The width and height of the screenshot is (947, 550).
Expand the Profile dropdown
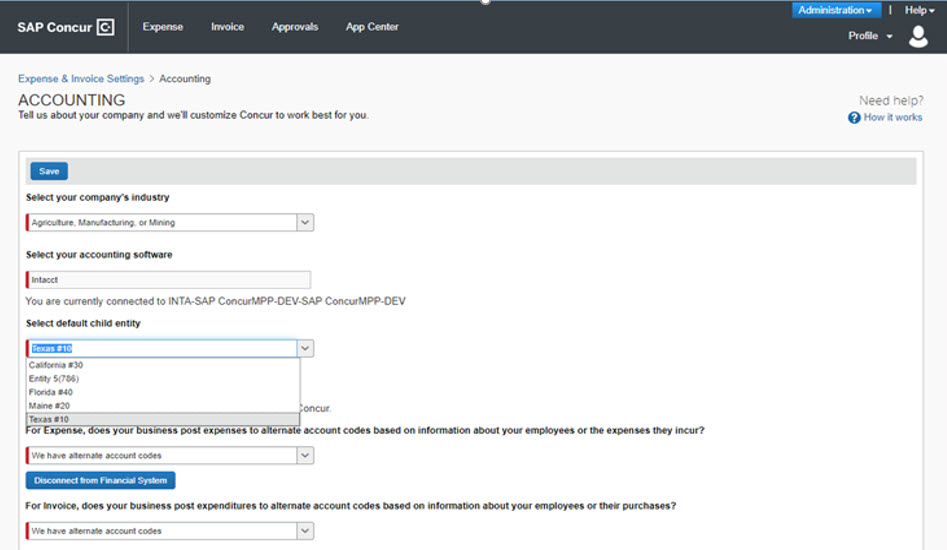(869, 36)
